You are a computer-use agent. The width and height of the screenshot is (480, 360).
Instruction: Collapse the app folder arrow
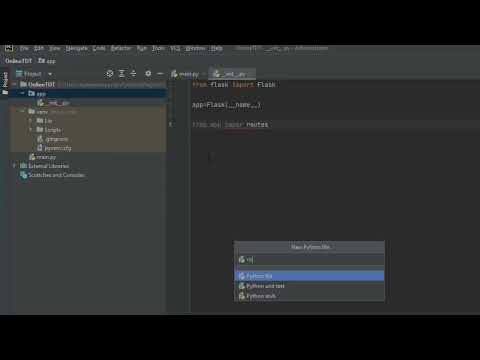point(23,94)
